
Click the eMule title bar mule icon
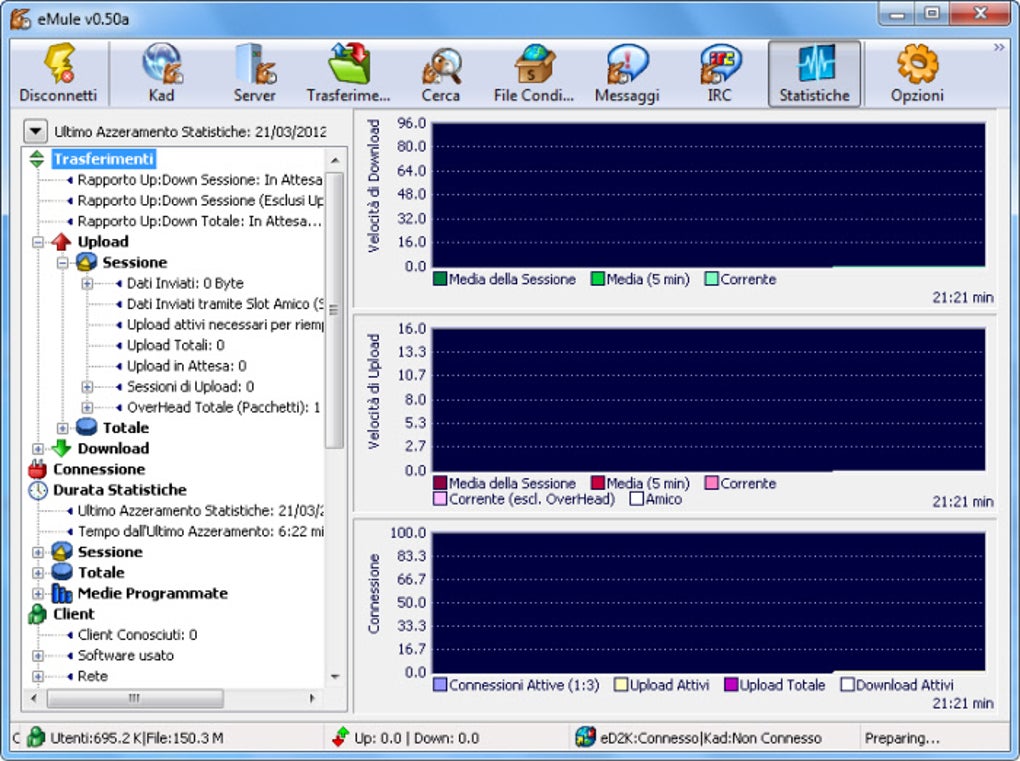pyautogui.click(x=20, y=18)
